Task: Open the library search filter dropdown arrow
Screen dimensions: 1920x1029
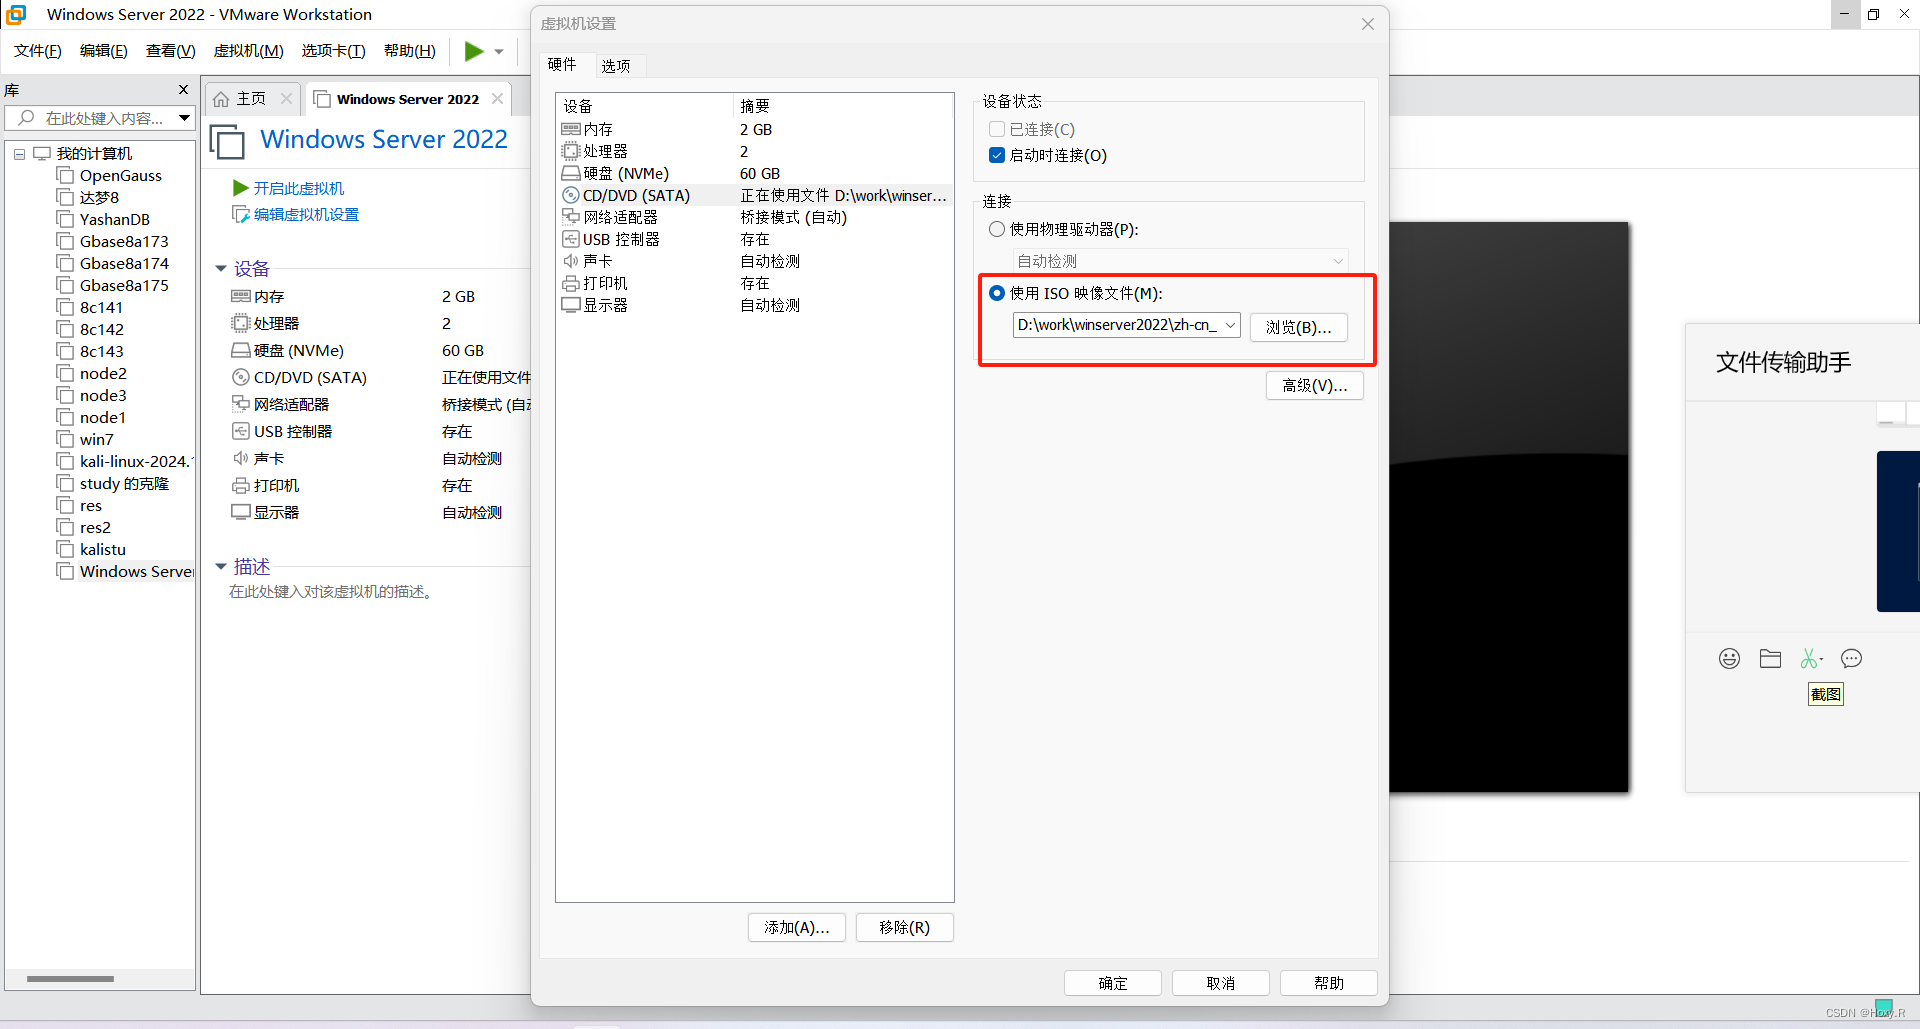Action: [x=184, y=118]
